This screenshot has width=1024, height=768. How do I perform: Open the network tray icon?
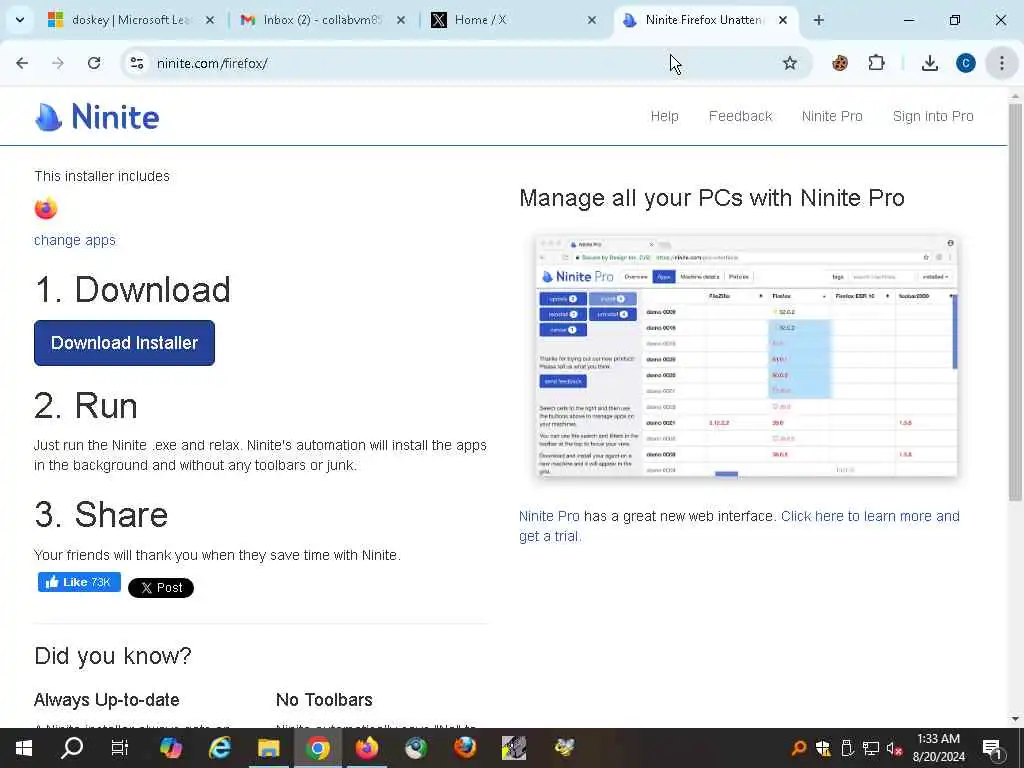tap(871, 748)
